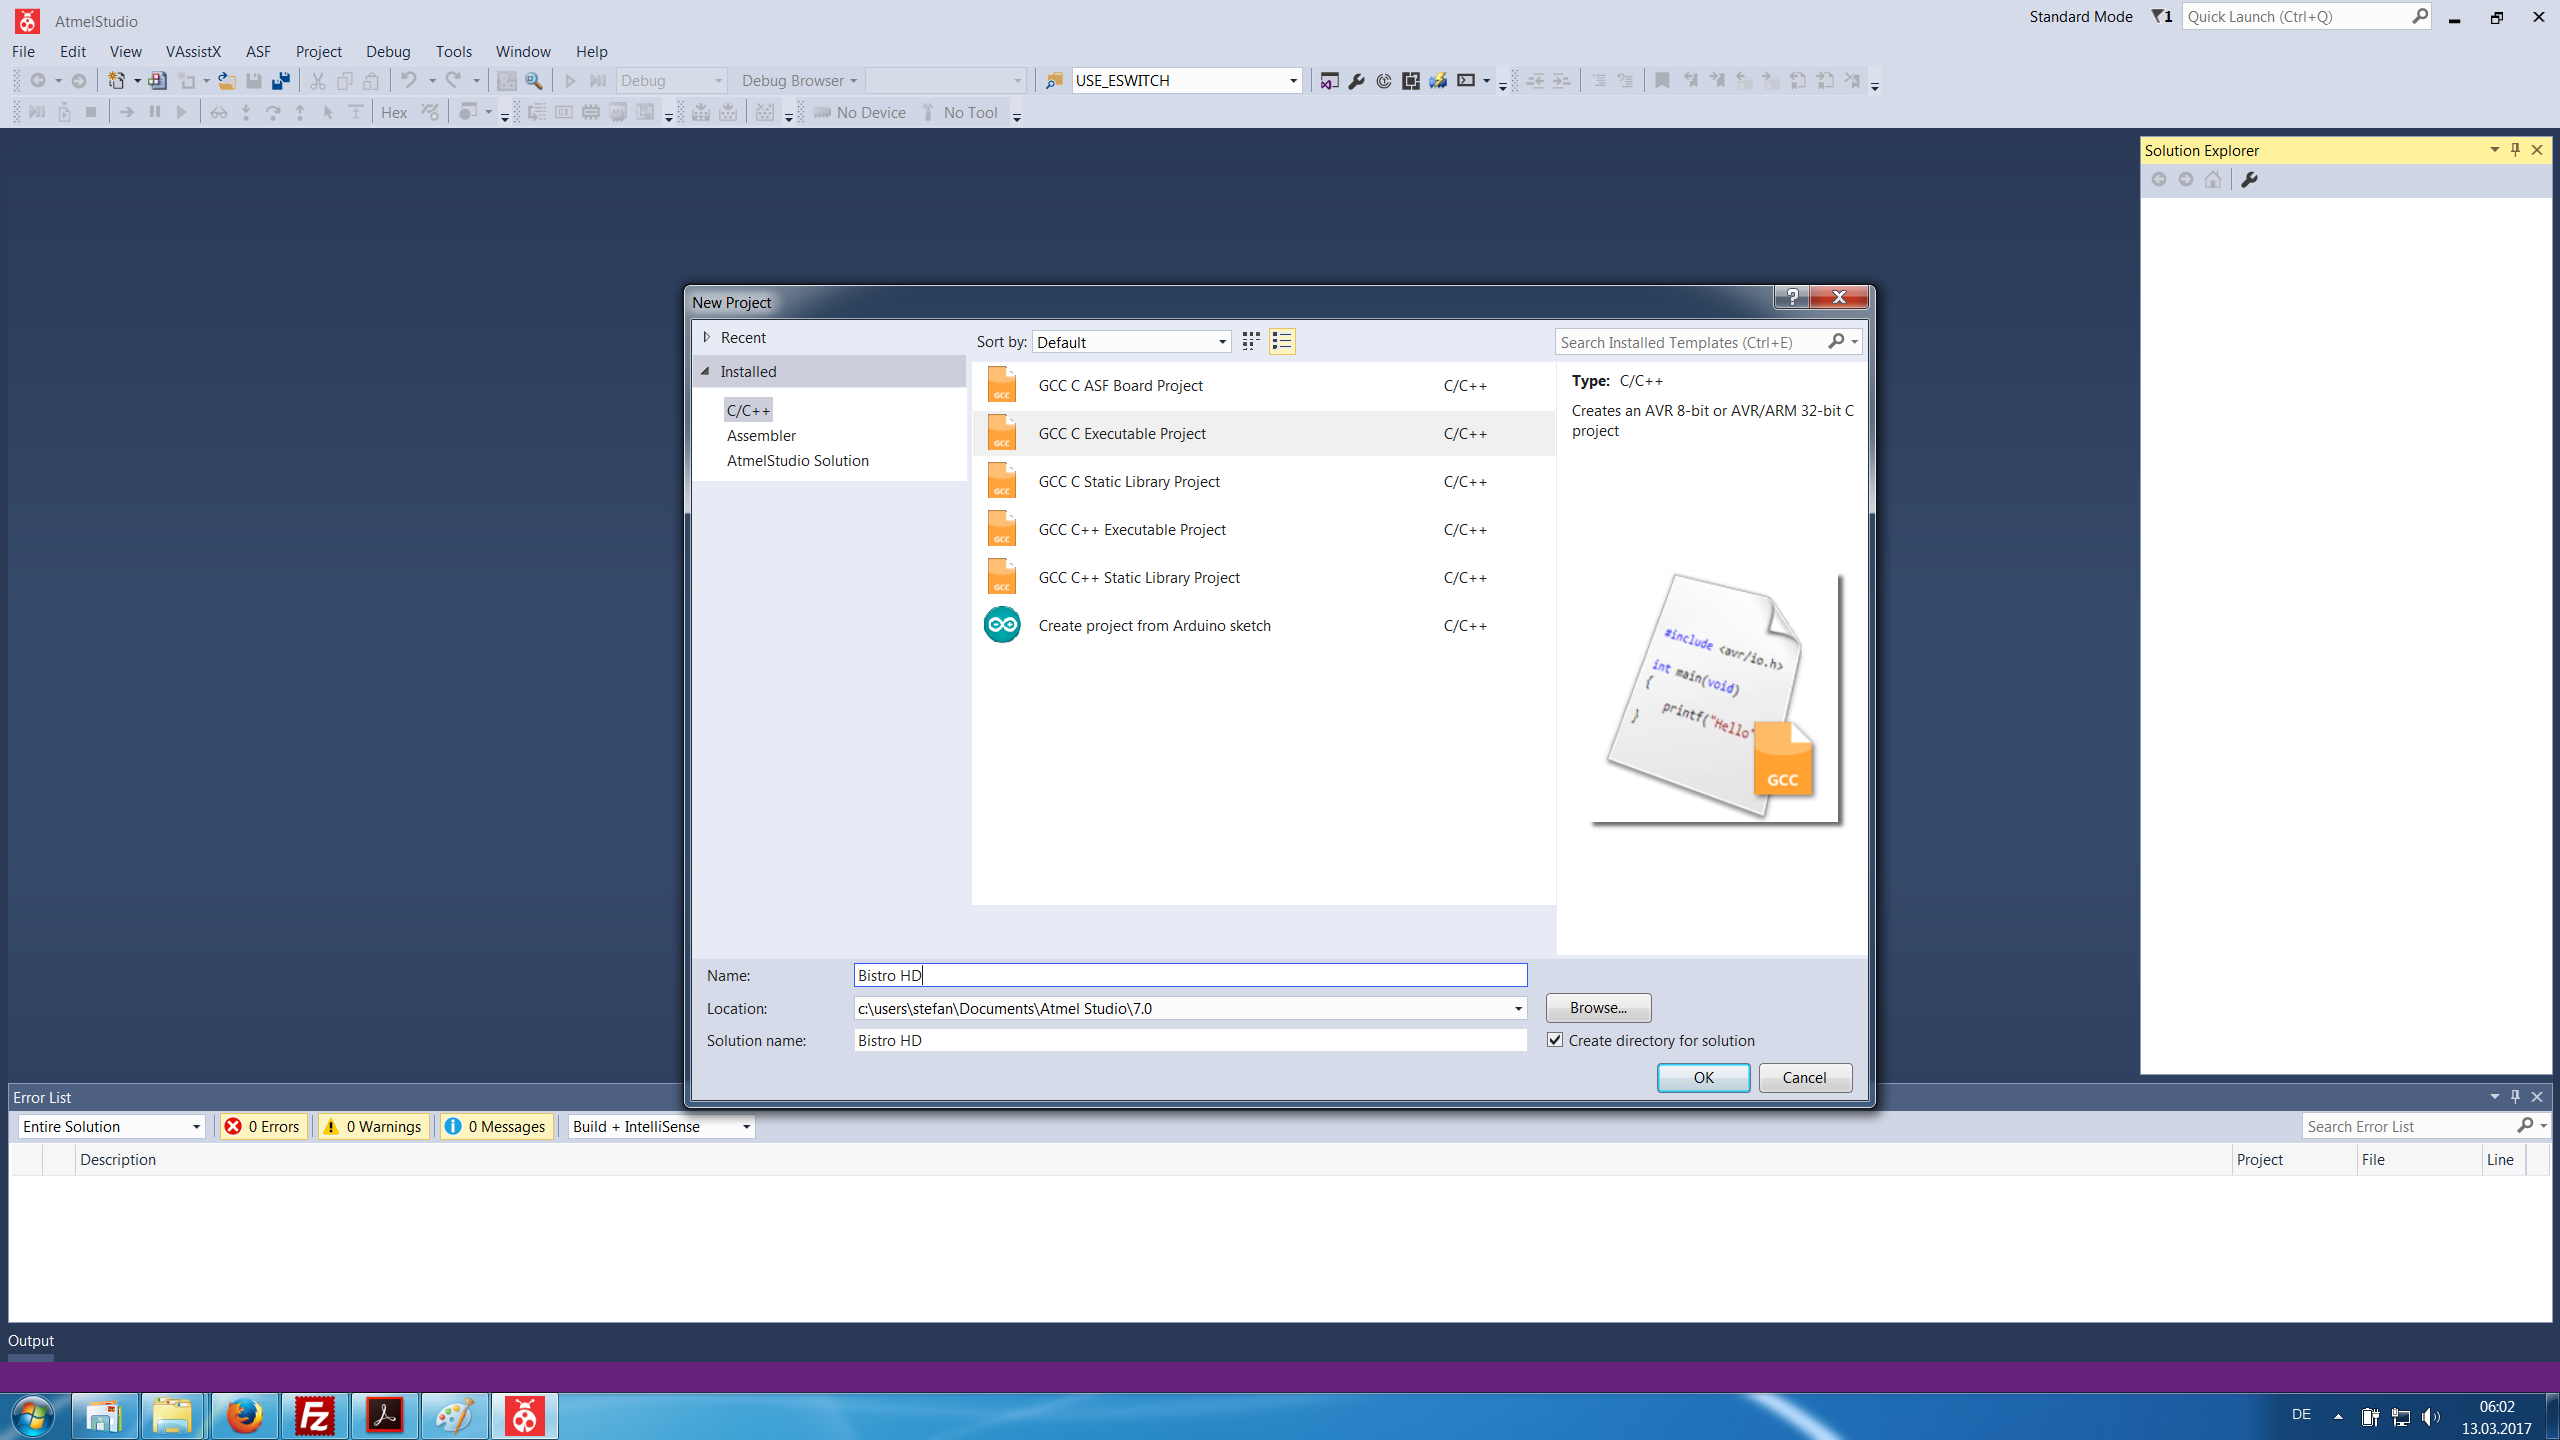Click the Solution Explorer home icon
This screenshot has height=1440, width=2560.
[2213, 179]
